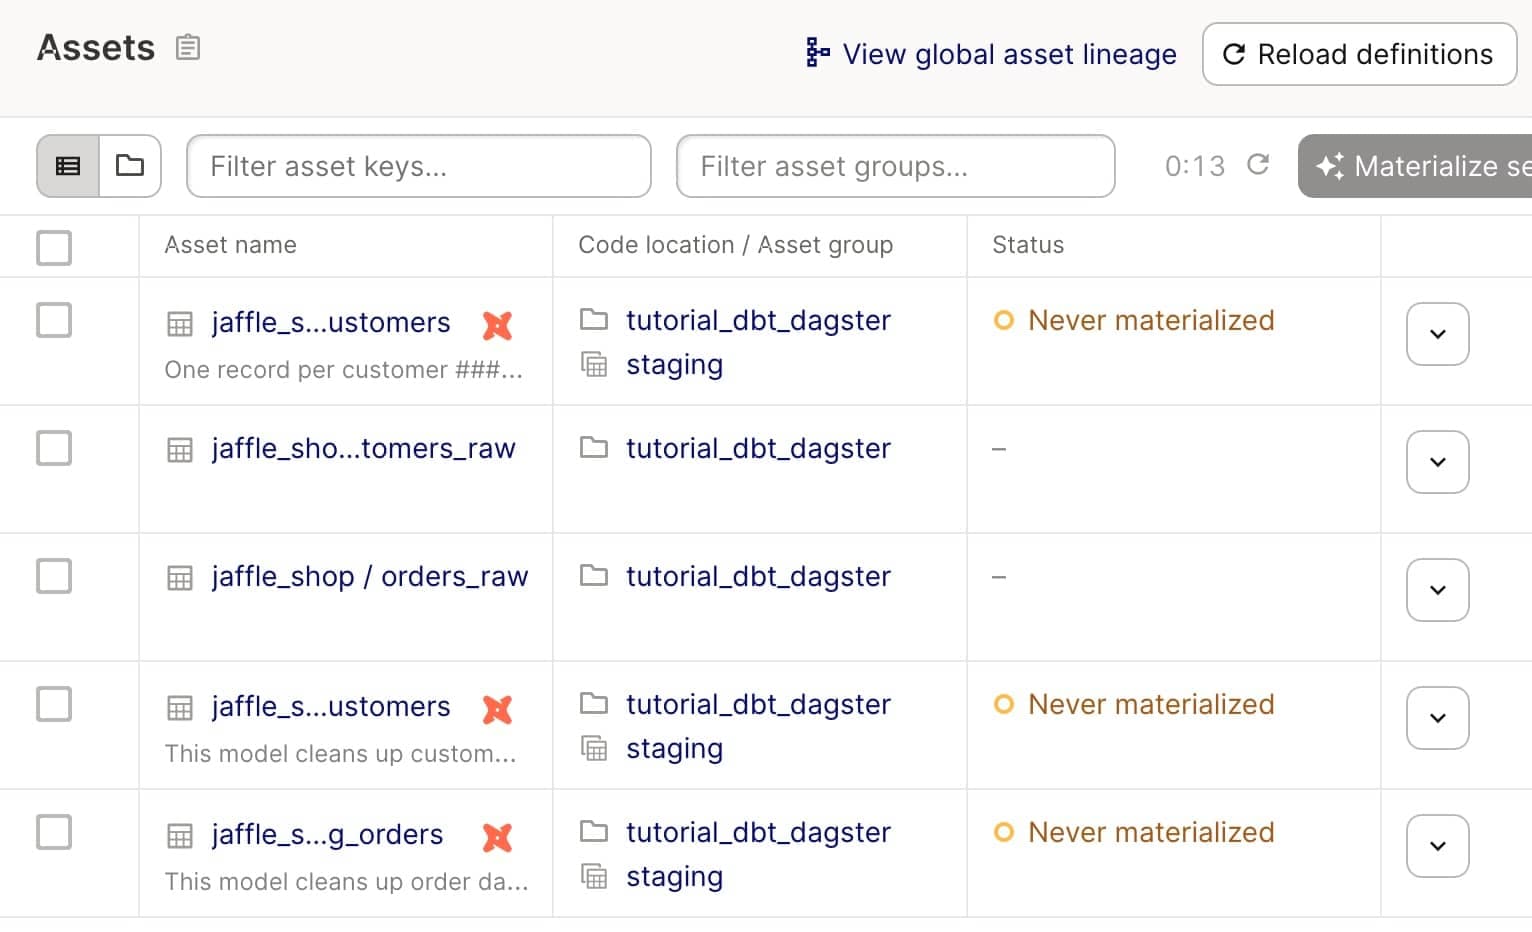This screenshot has height=932, width=1532.
Task: Click table icon beside orders_raw asset
Action: pos(180,578)
